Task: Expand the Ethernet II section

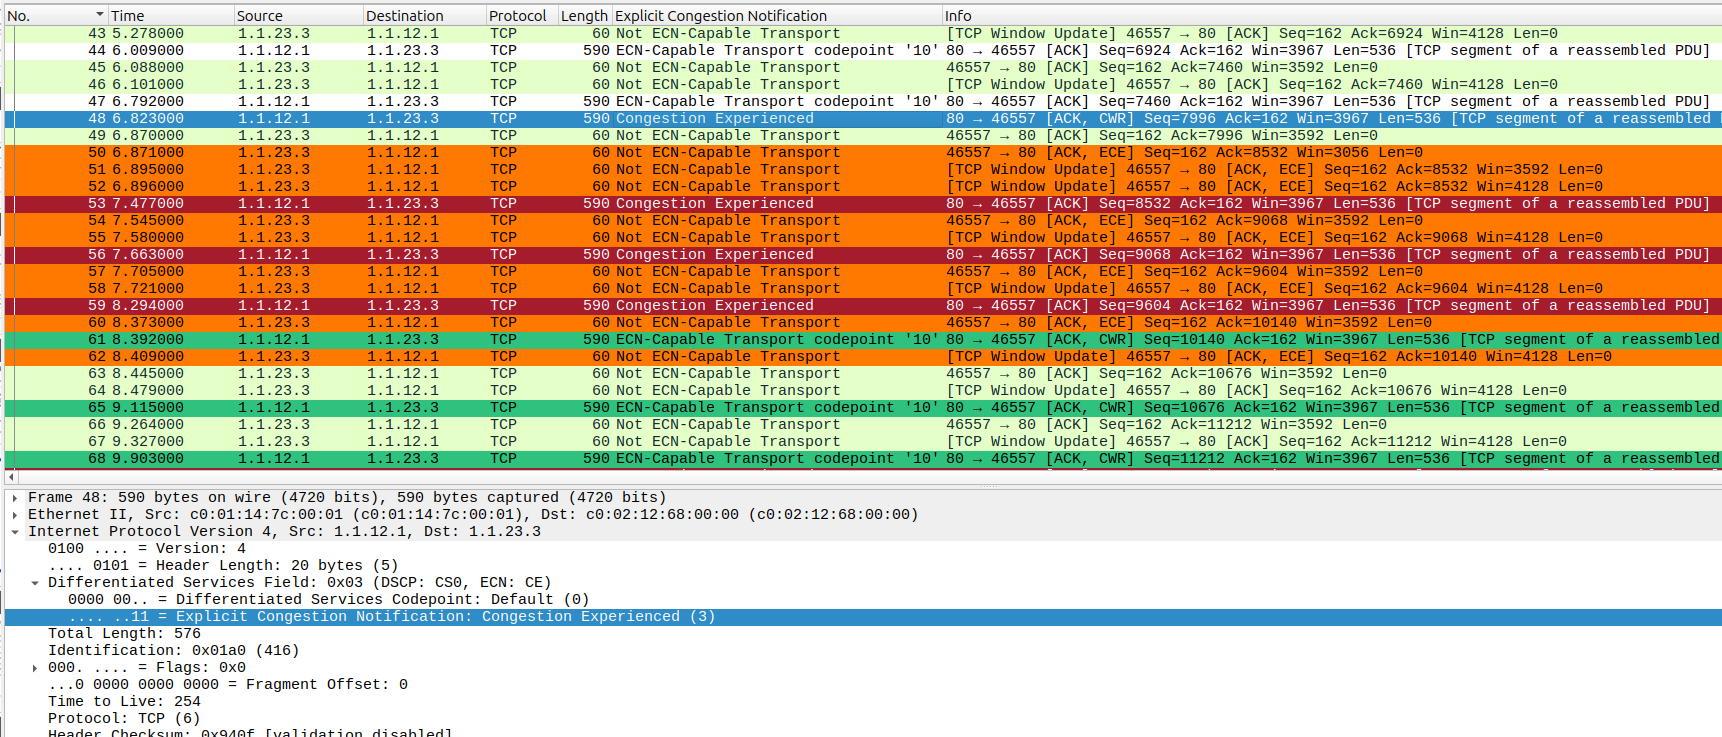Action: [x=15, y=514]
